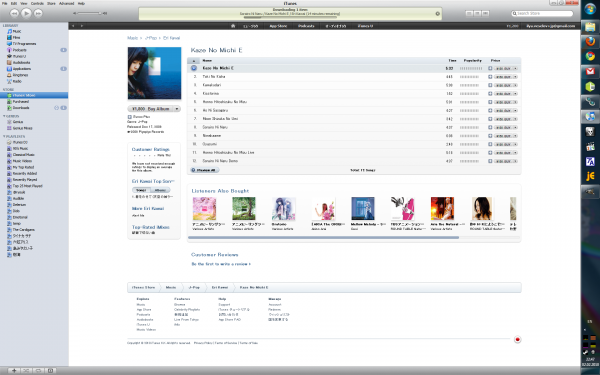Collapse the Playlists sidebar section

[4, 136]
